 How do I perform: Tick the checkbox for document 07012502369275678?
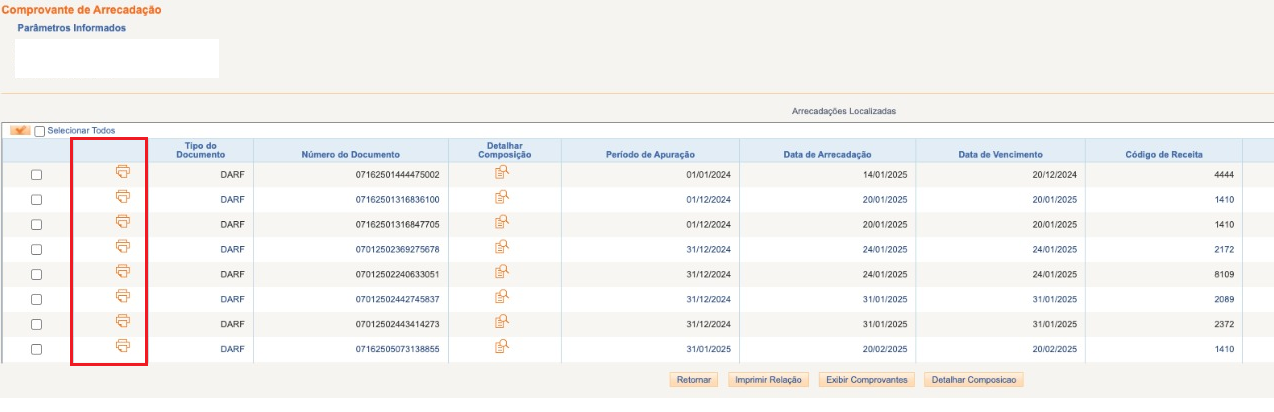37,249
